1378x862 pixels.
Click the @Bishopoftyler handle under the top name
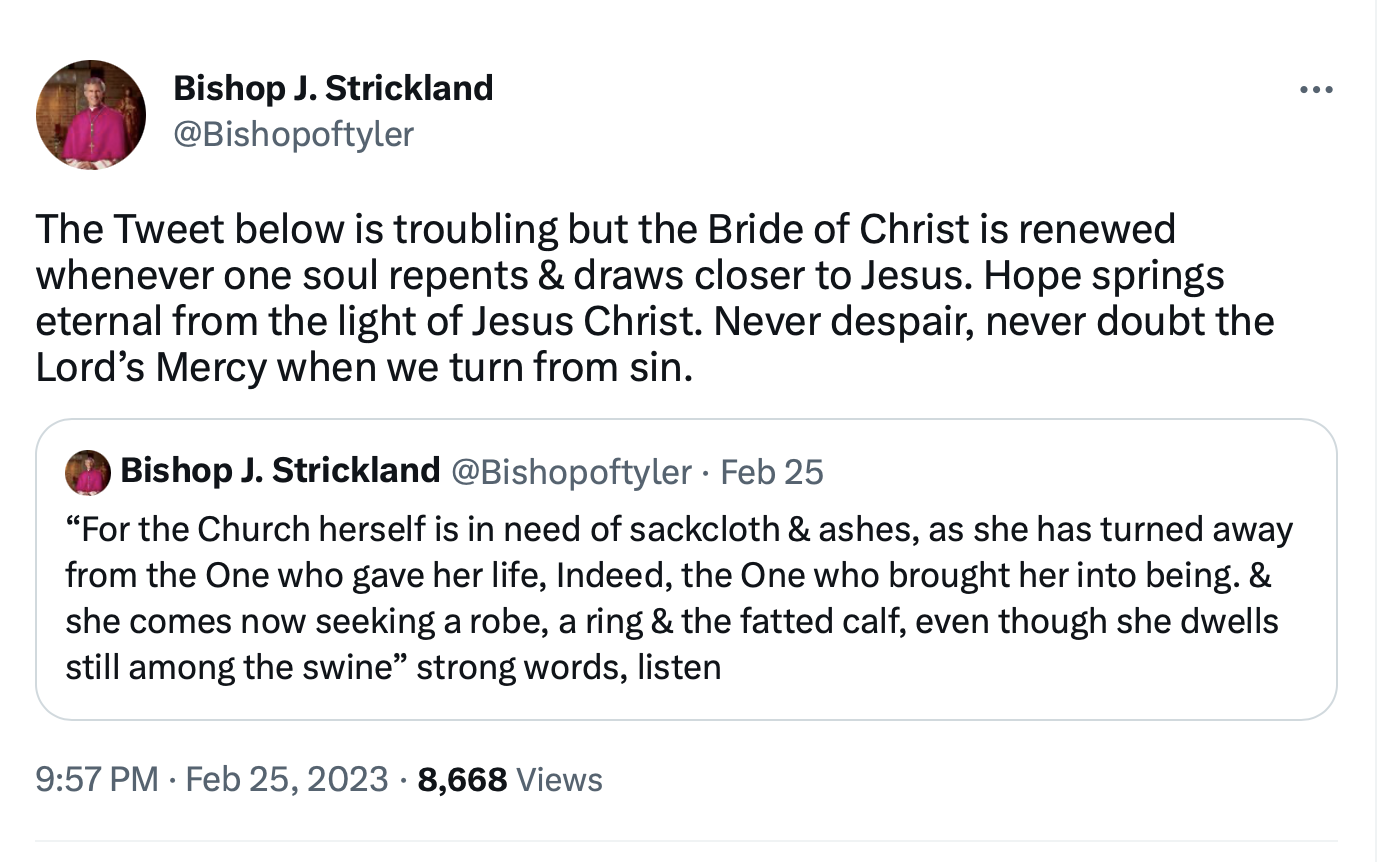pos(293,134)
